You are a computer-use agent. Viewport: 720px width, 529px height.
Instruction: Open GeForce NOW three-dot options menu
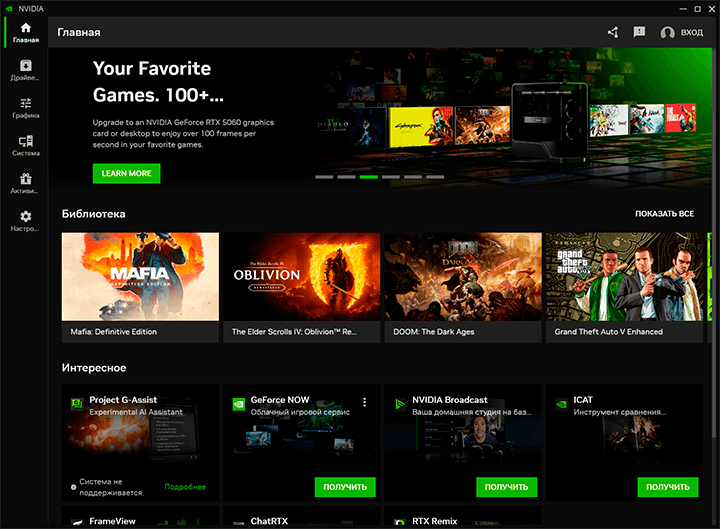pyautogui.click(x=365, y=402)
